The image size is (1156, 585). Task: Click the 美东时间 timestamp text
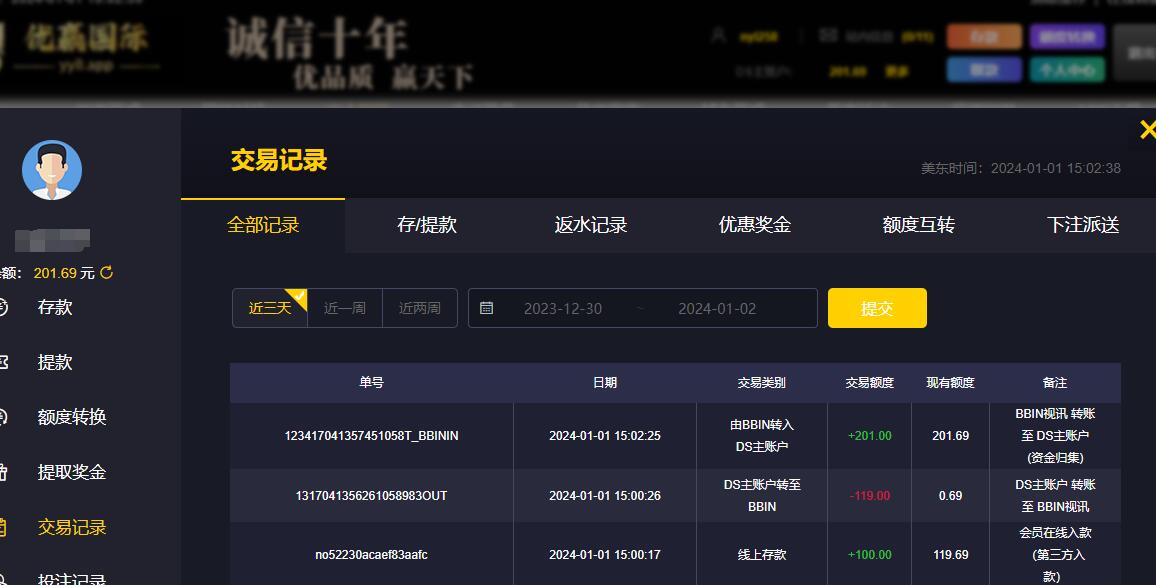1020,168
